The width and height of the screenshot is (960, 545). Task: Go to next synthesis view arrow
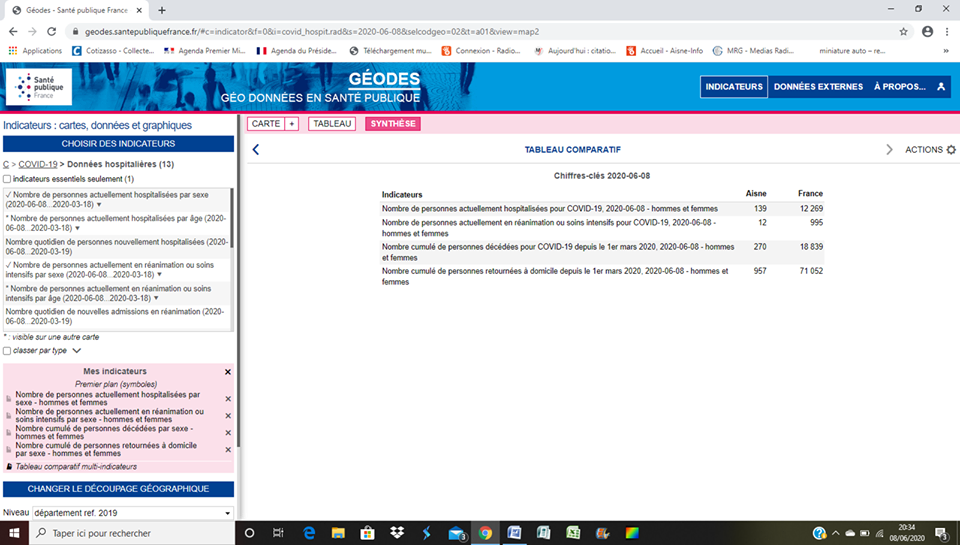click(x=889, y=149)
